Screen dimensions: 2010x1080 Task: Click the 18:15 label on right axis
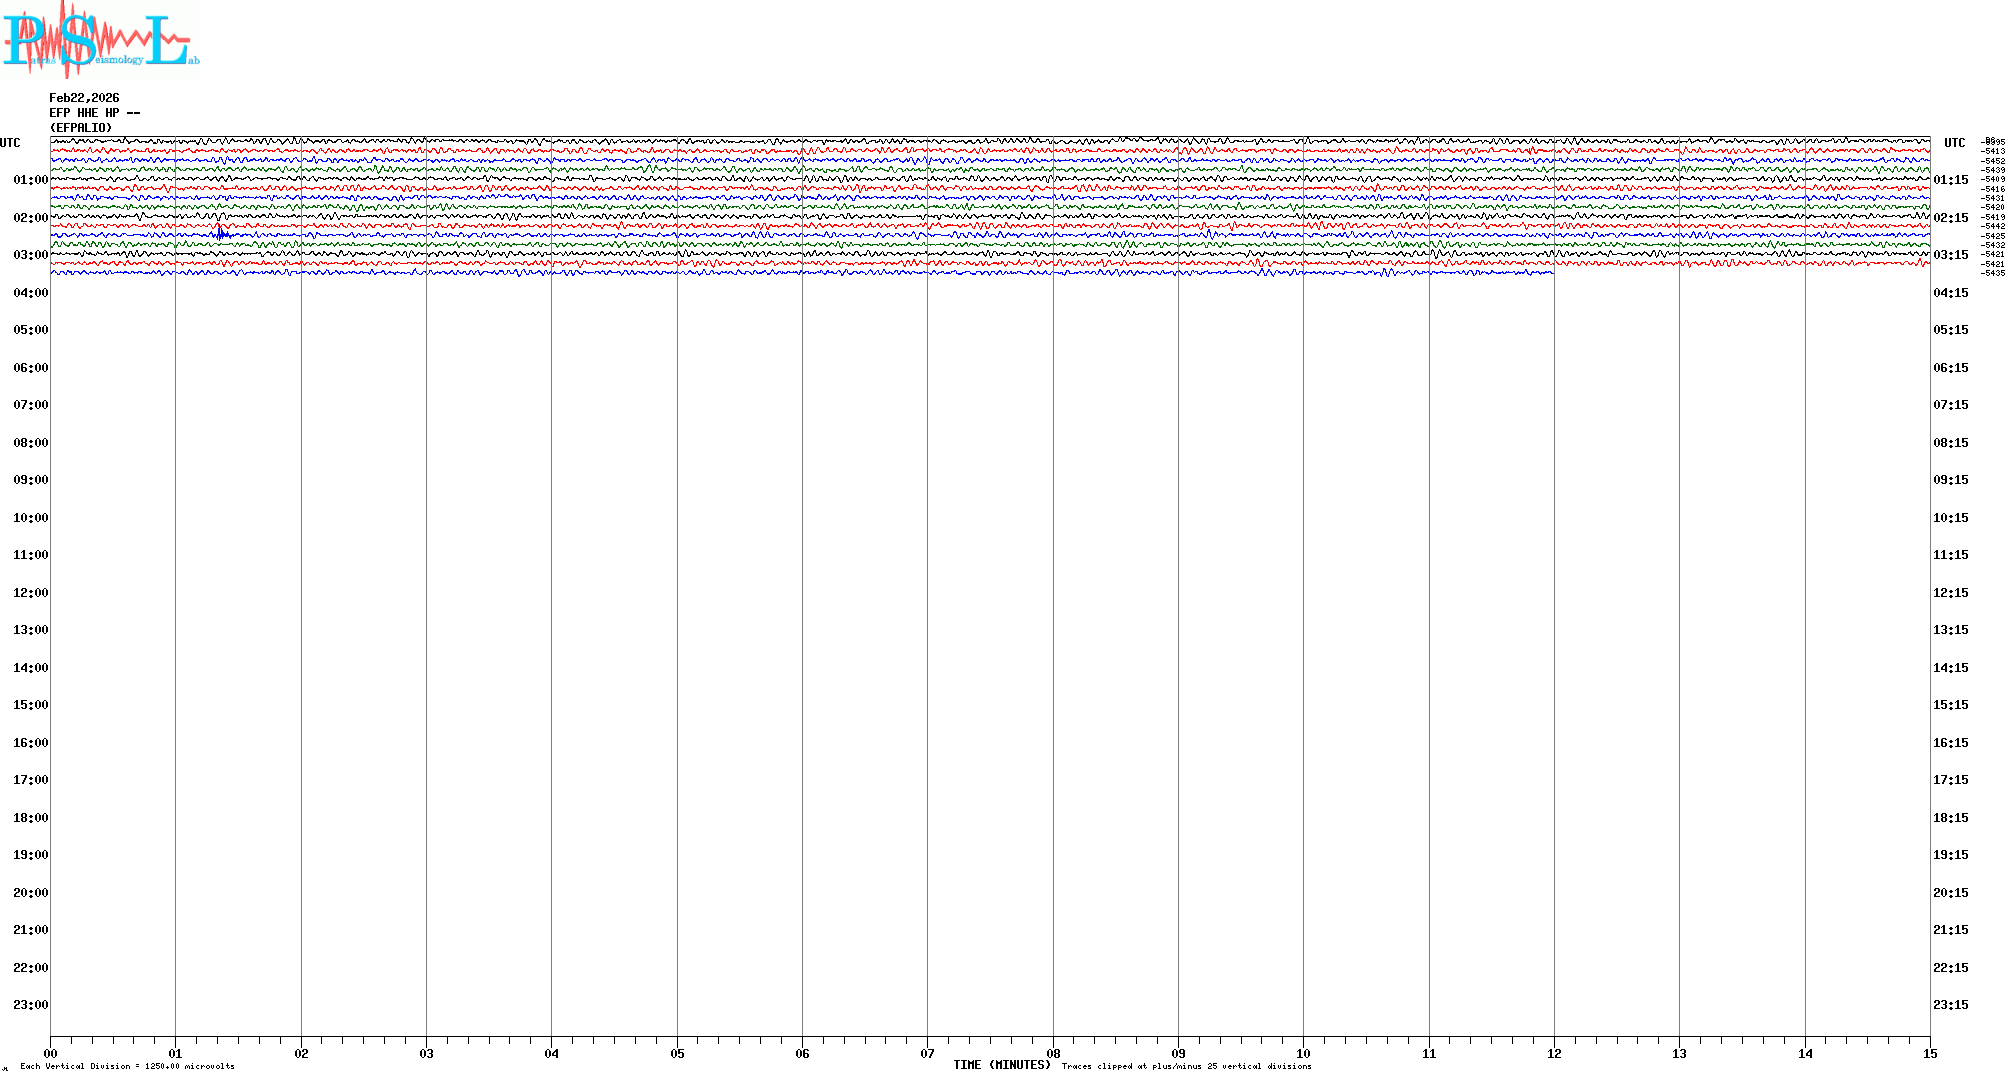click(x=1950, y=818)
